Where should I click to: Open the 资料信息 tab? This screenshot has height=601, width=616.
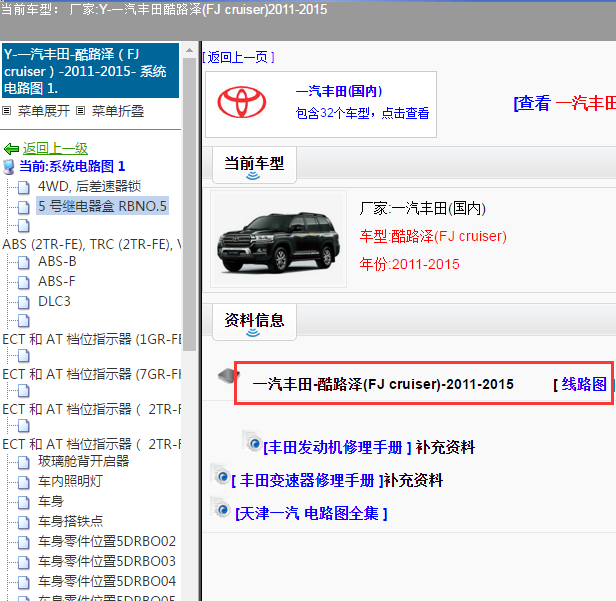pos(254,322)
